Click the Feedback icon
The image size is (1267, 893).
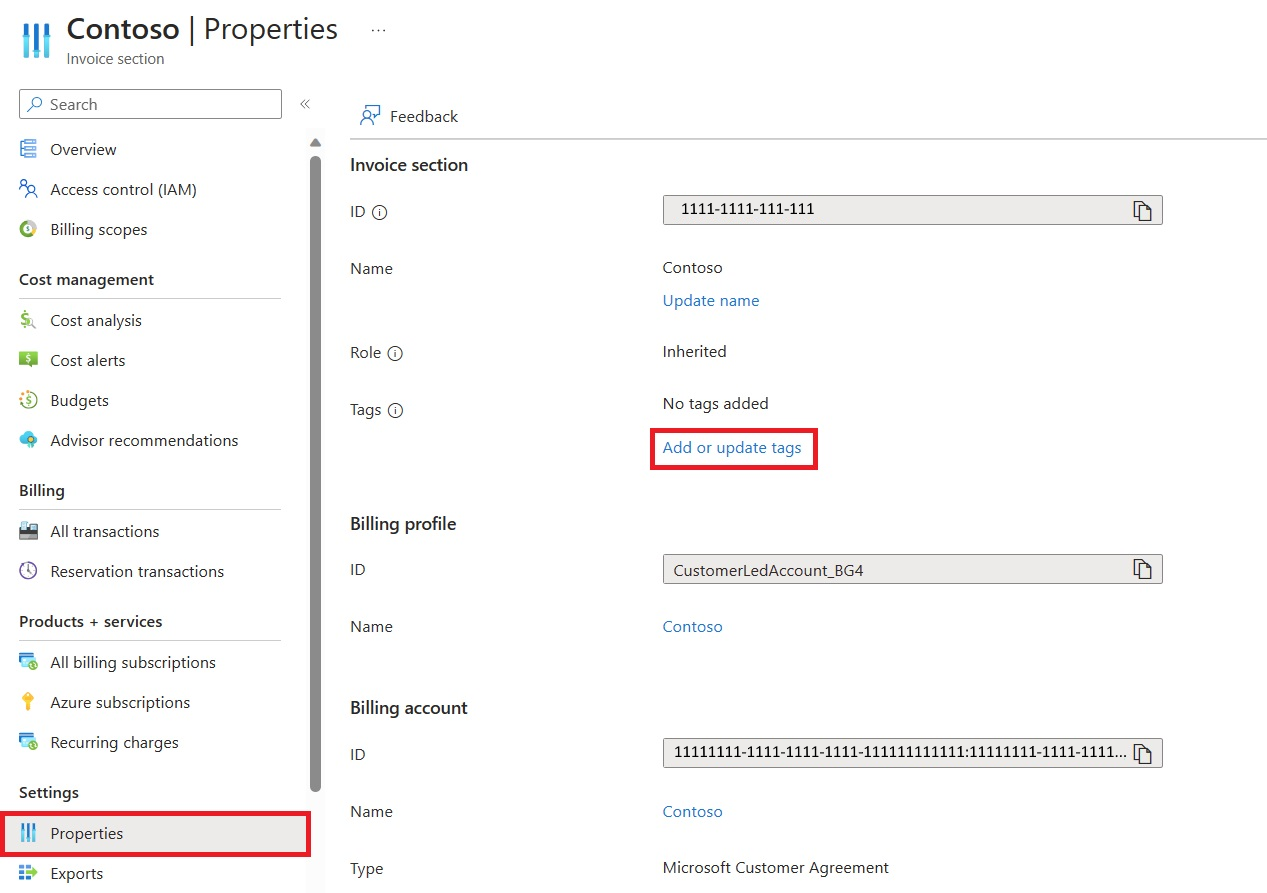(370, 116)
